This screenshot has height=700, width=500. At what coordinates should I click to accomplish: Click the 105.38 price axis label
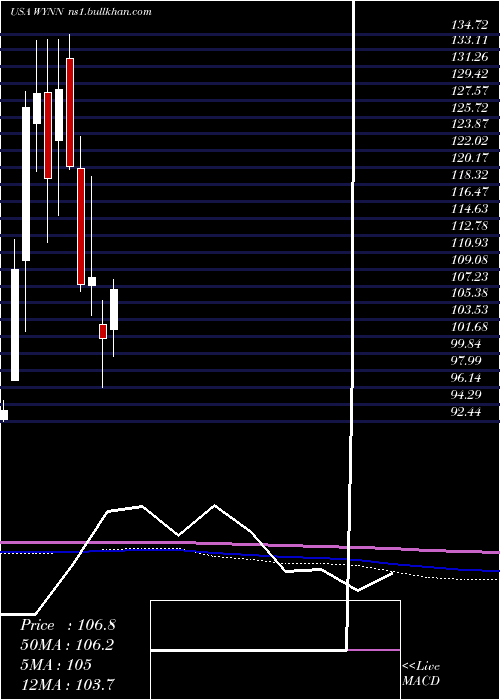coord(470,293)
